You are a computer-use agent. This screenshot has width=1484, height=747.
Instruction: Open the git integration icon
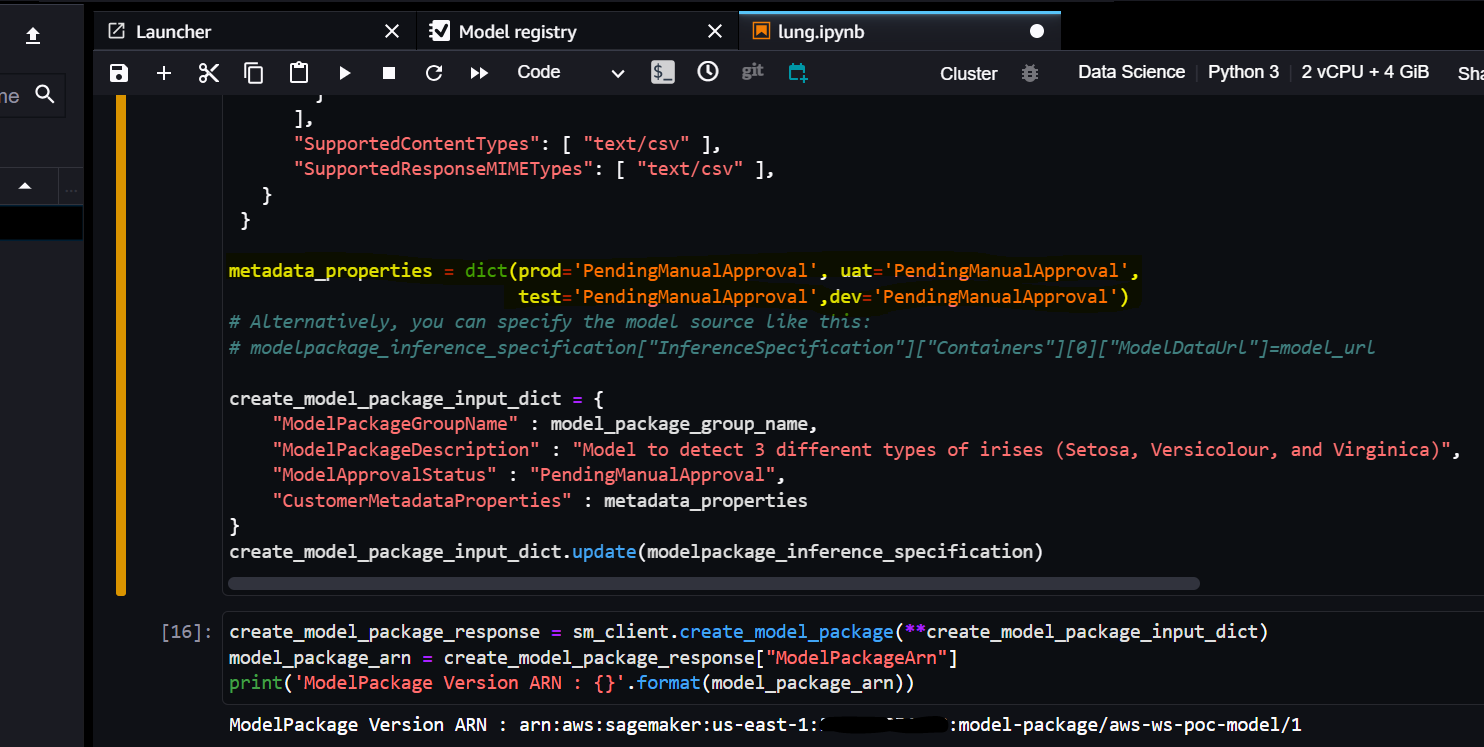(752, 72)
